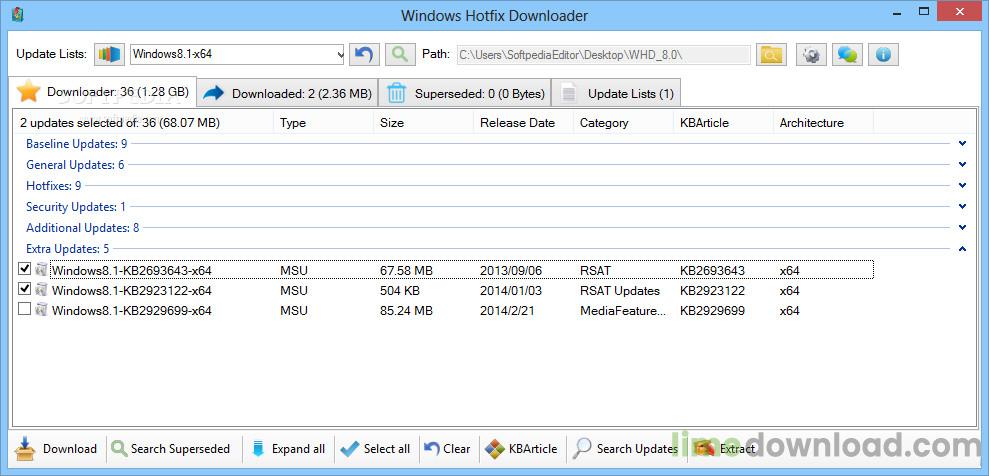The width and height of the screenshot is (989, 476).
Task: Click the 504 KB size cell
Action: point(400,291)
